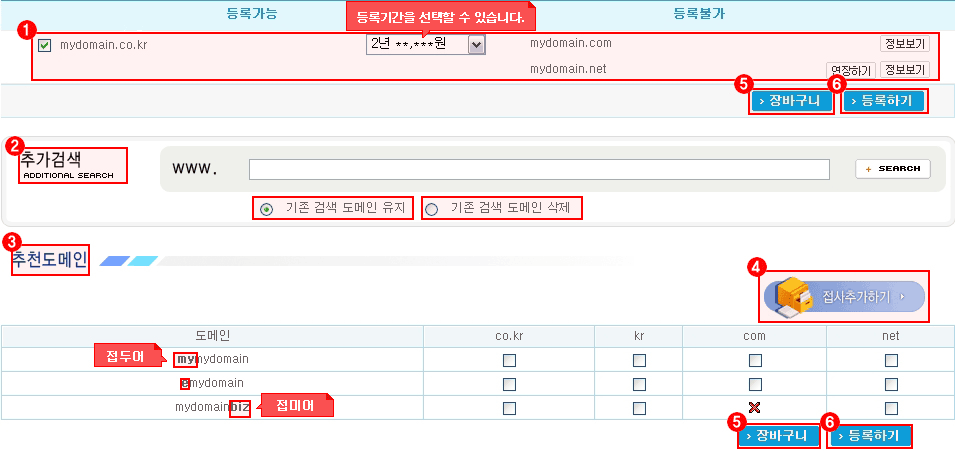Screen dimensions: 955x451
Task: Click the 장바구니 button above the additional search
Action: [790, 101]
